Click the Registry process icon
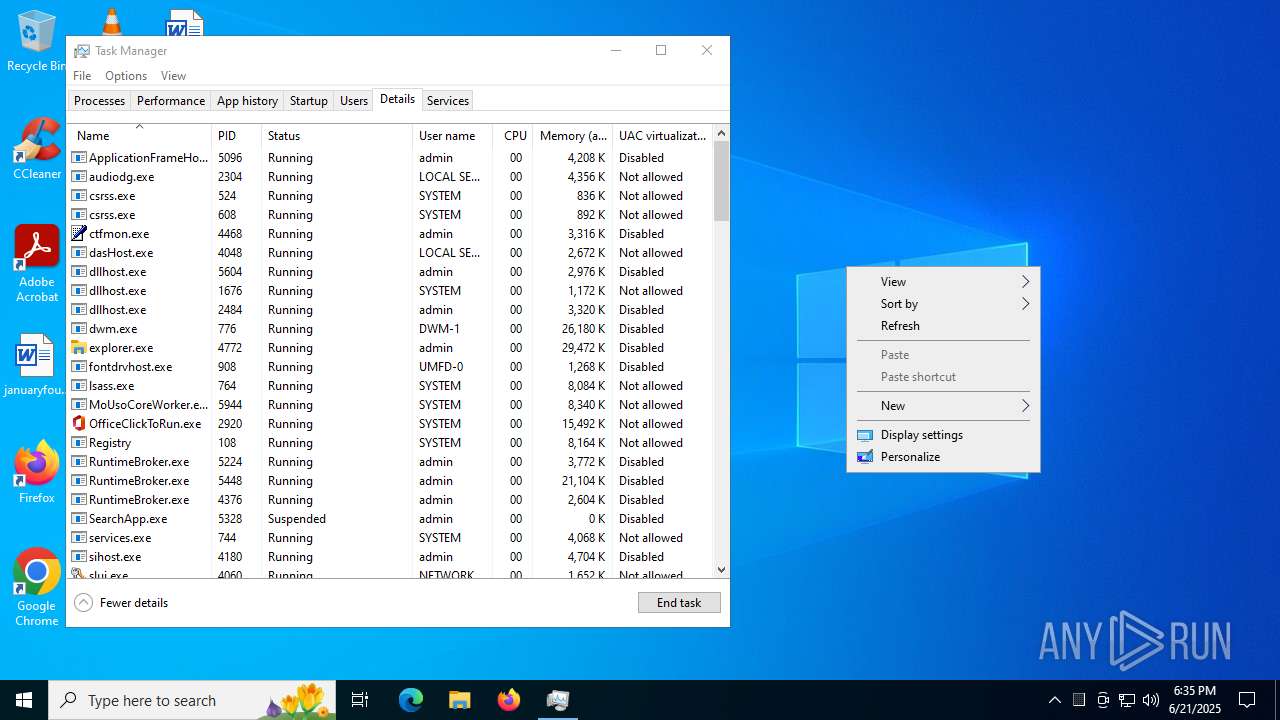This screenshot has width=1280, height=720. pyautogui.click(x=79, y=443)
